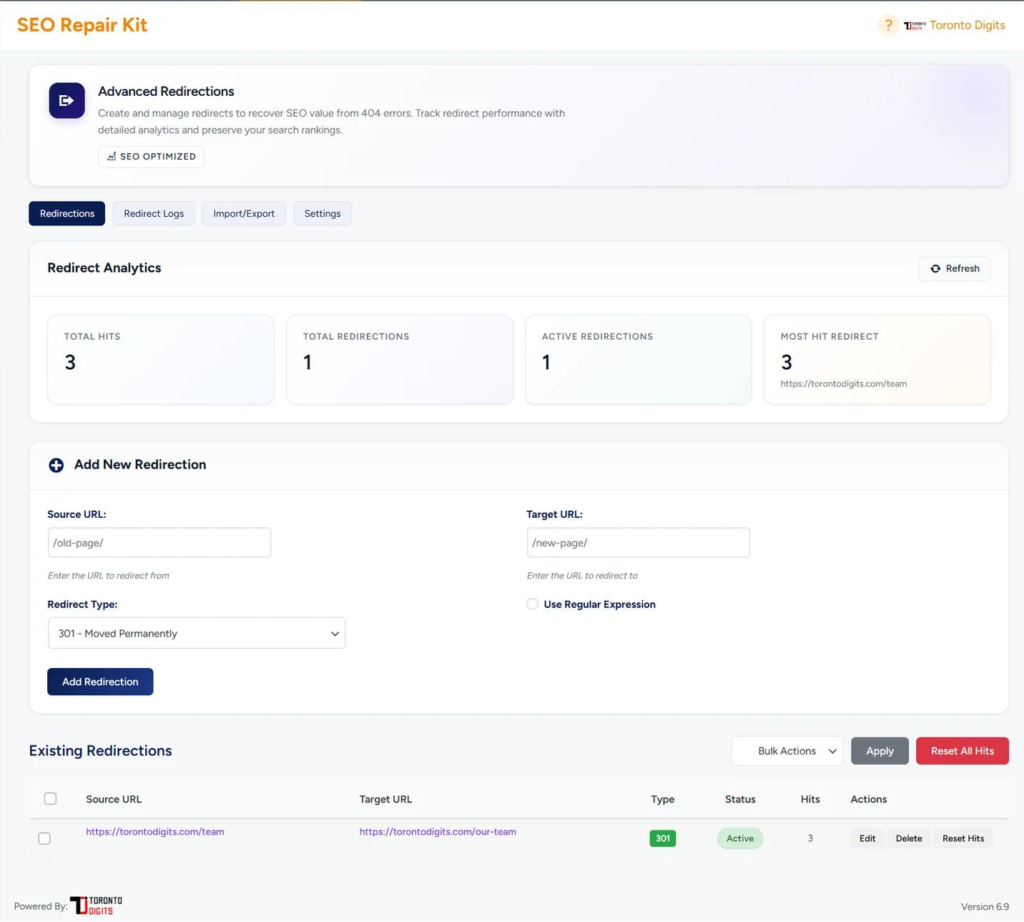Click the plus icon beside Add New Redirection

(x=56, y=465)
